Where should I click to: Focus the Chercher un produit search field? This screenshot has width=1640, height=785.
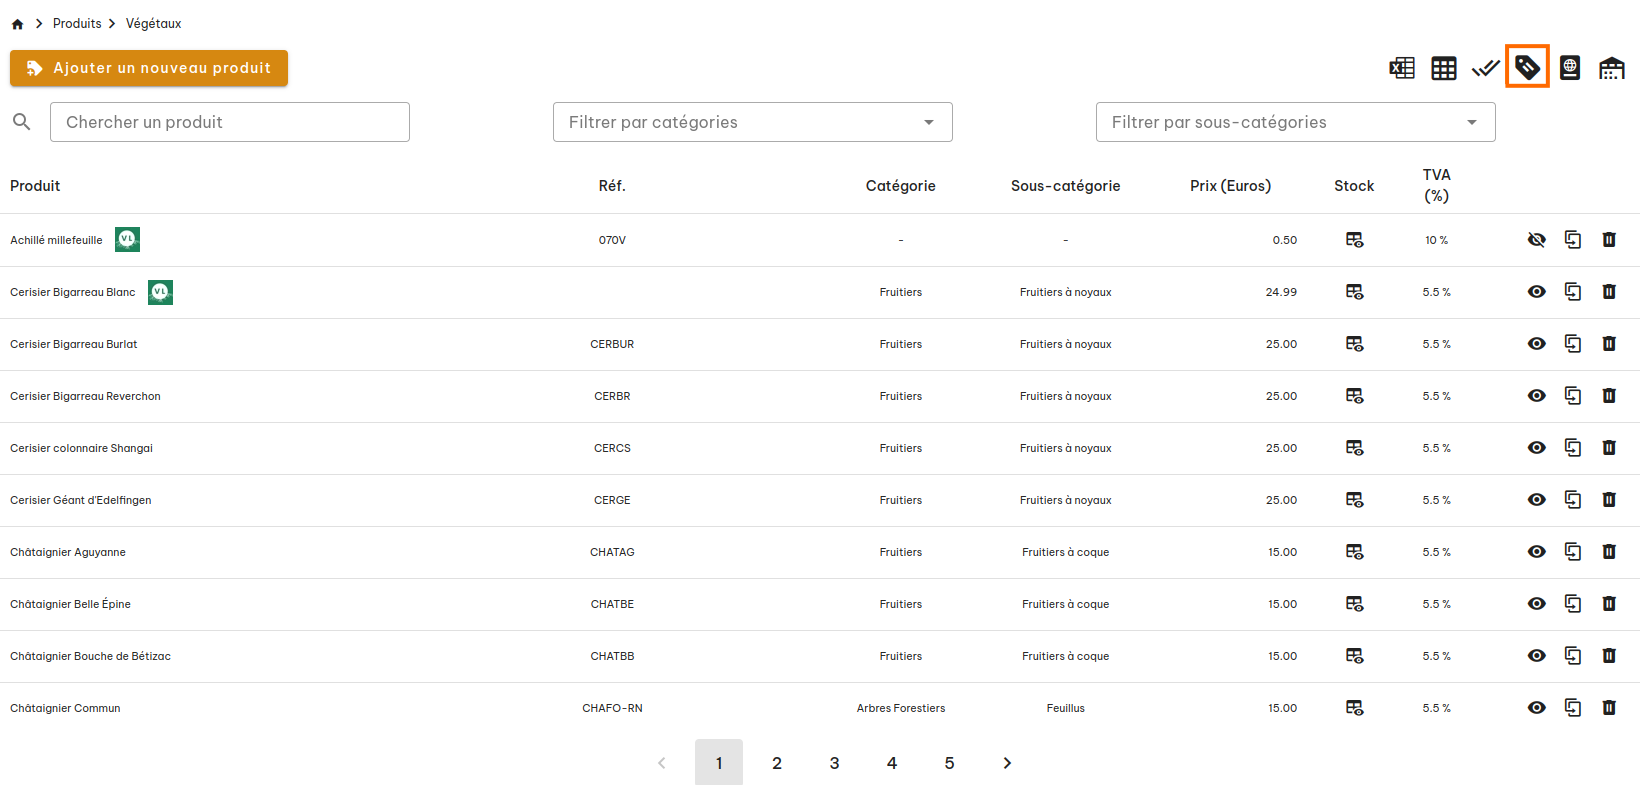point(230,122)
